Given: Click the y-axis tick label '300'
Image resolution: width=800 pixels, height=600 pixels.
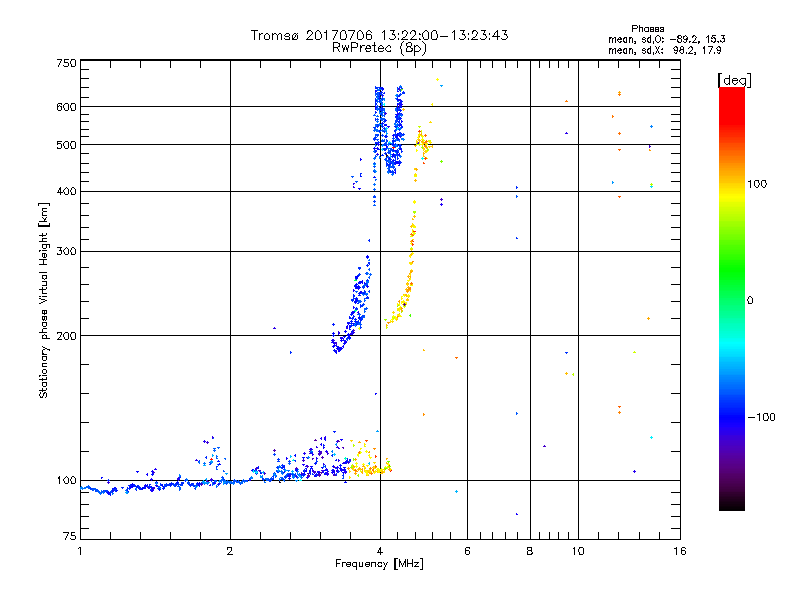Looking at the screenshot, I should [x=66, y=252].
